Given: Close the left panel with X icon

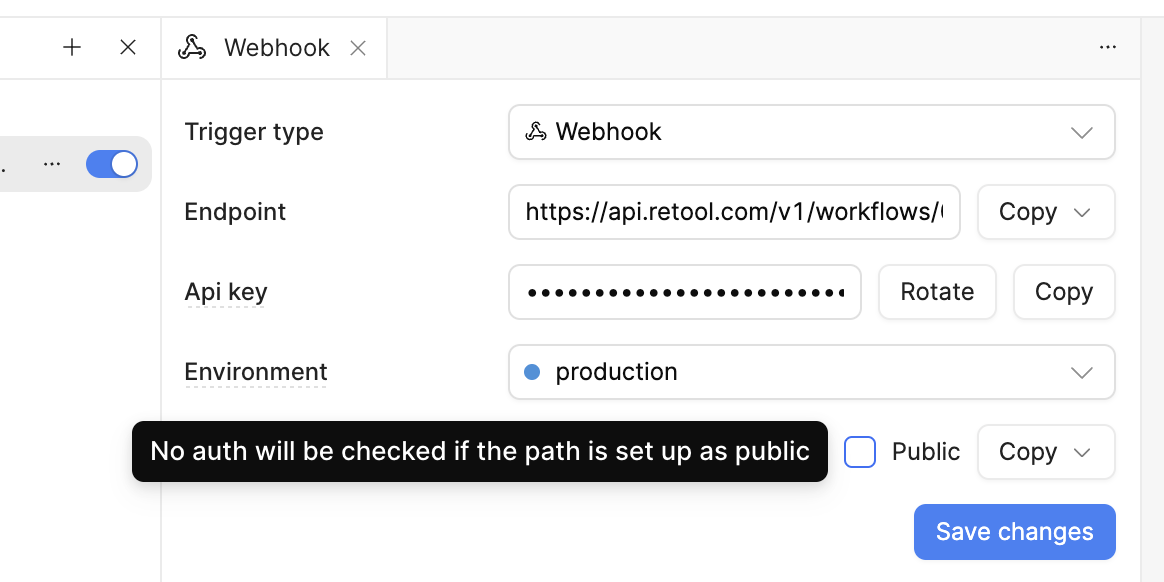Looking at the screenshot, I should point(128,48).
